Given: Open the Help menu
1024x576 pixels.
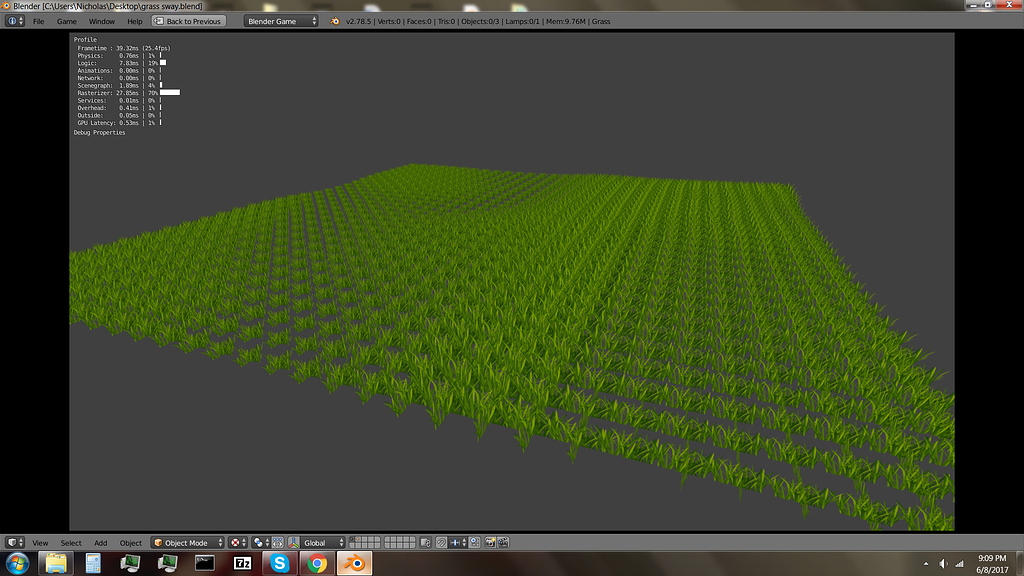Looking at the screenshot, I should tap(135, 22).
